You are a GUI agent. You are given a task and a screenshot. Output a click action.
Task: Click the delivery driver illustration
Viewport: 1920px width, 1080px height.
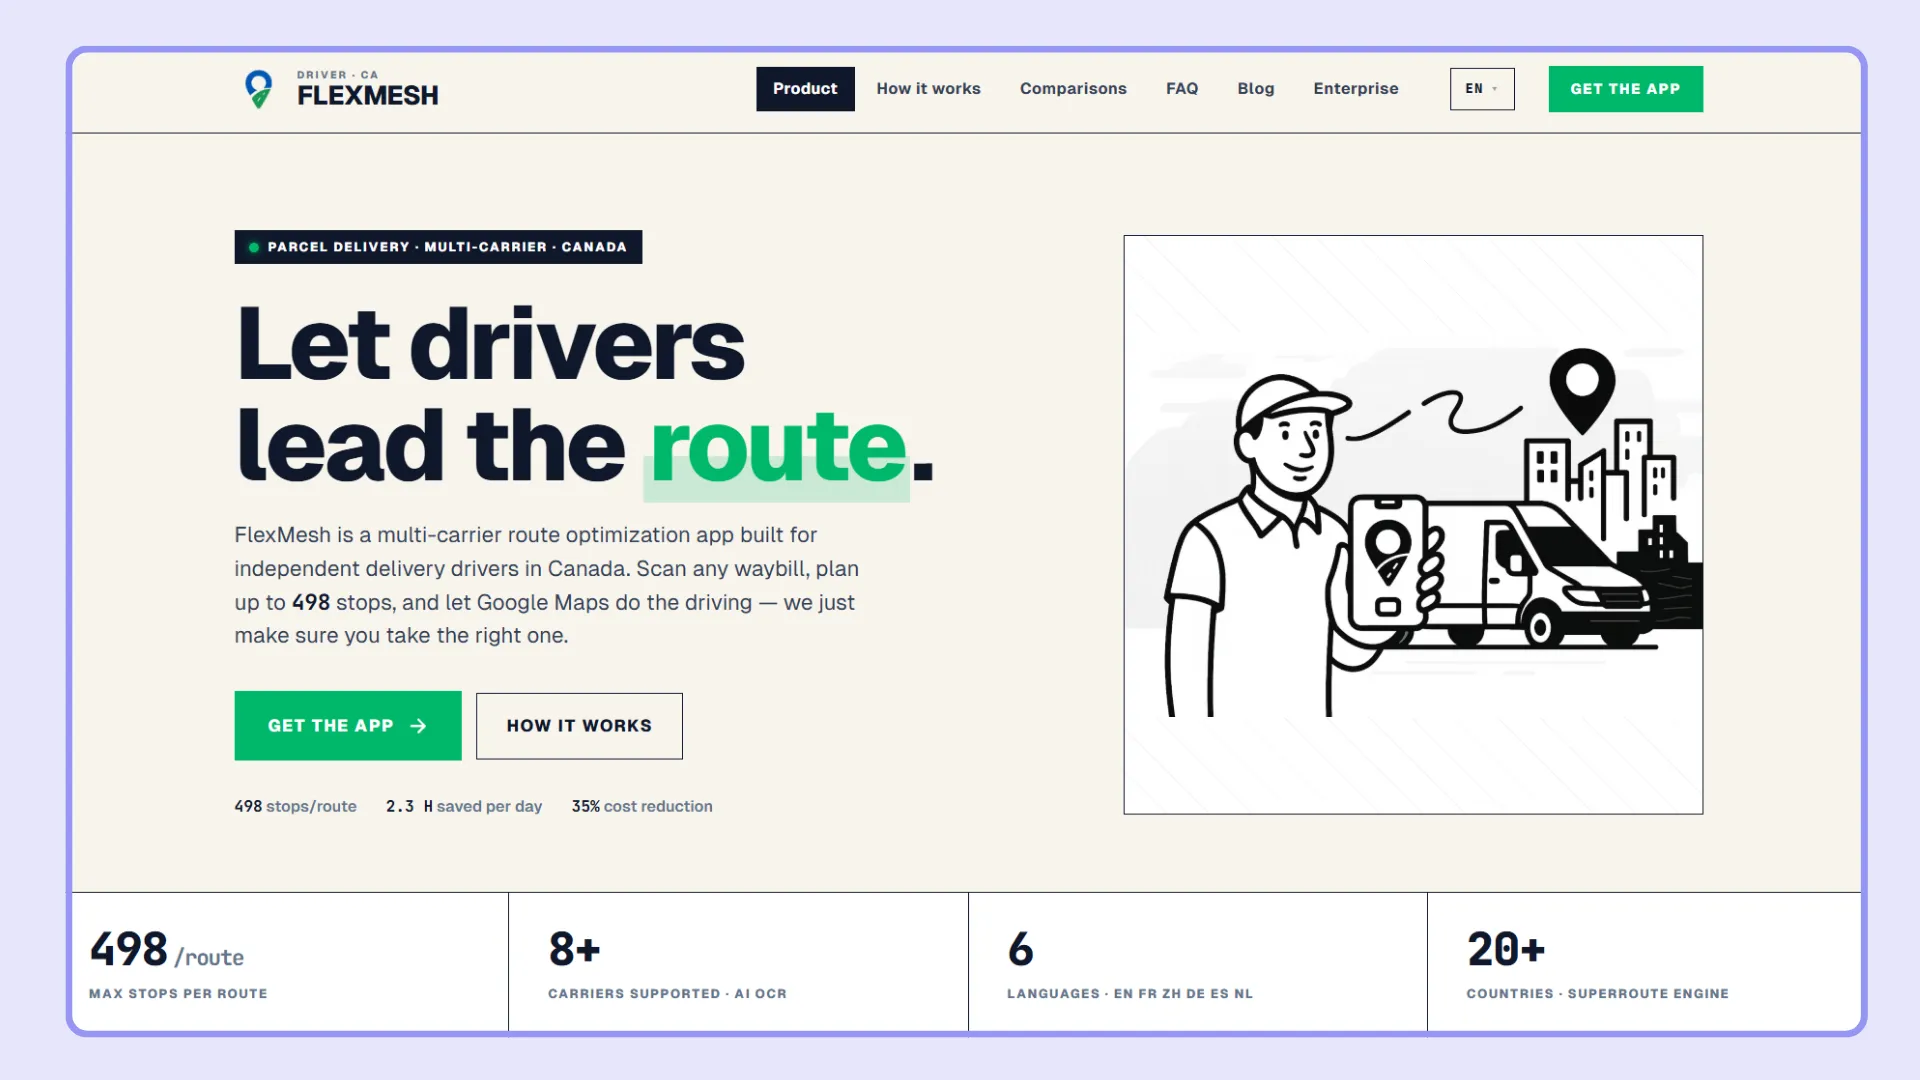(1413, 525)
